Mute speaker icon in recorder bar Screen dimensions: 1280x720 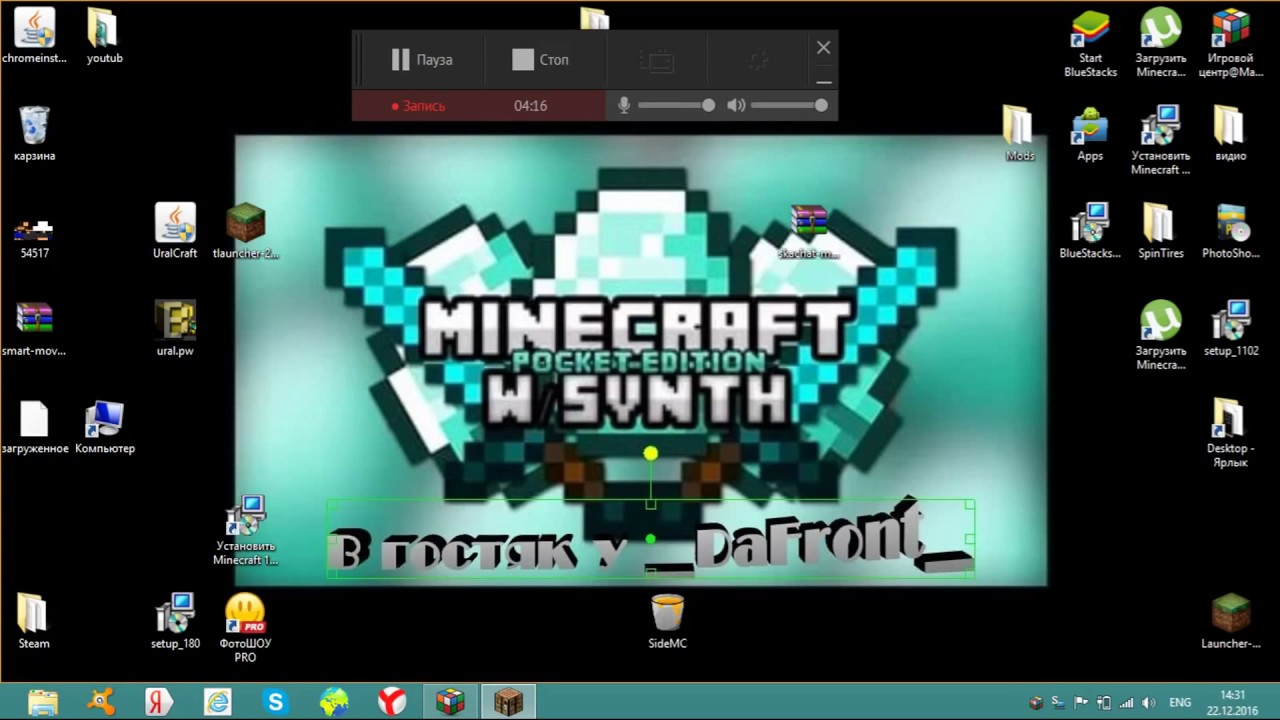tap(736, 105)
